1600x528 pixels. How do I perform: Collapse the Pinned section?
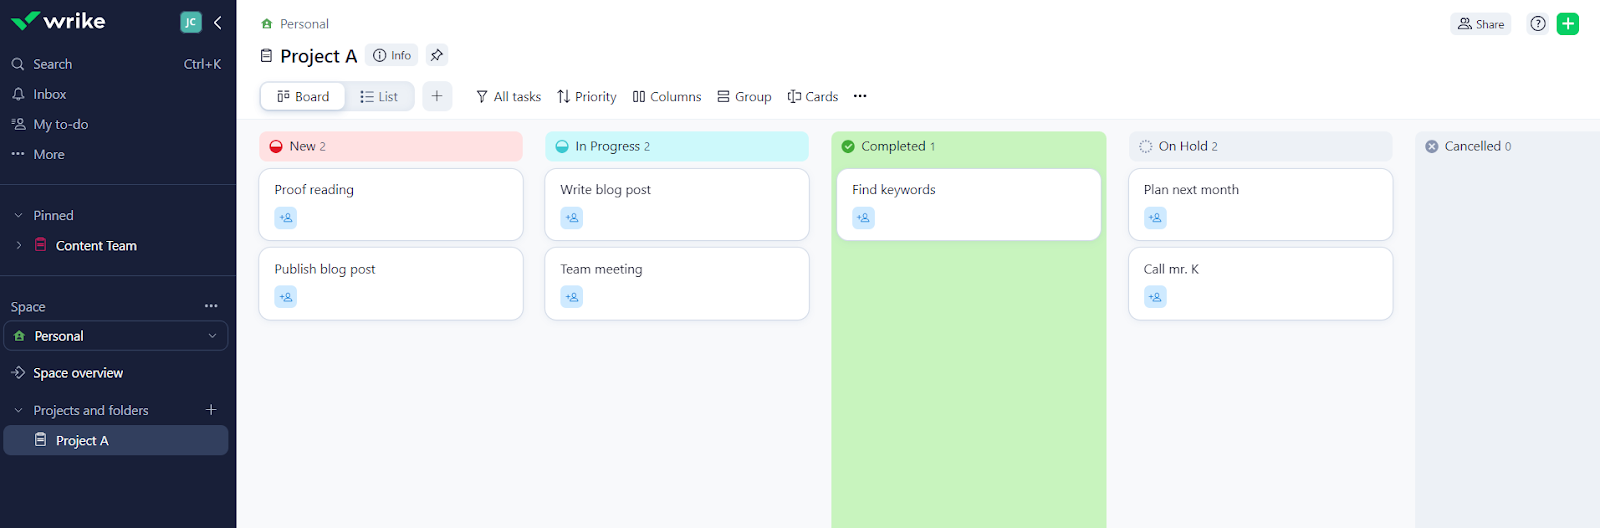18,215
